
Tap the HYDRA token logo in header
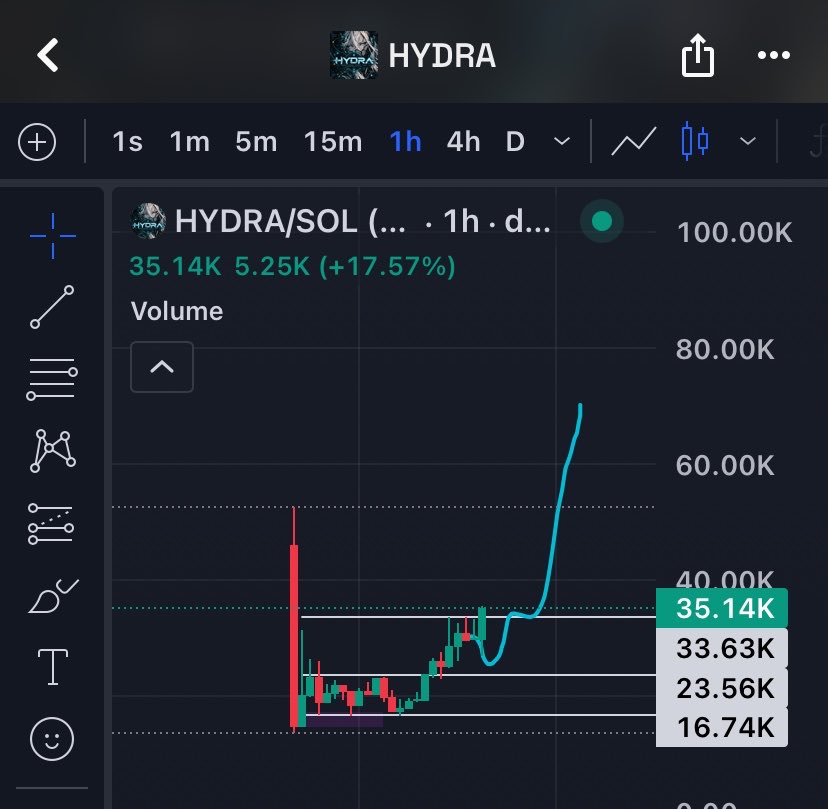(353, 55)
